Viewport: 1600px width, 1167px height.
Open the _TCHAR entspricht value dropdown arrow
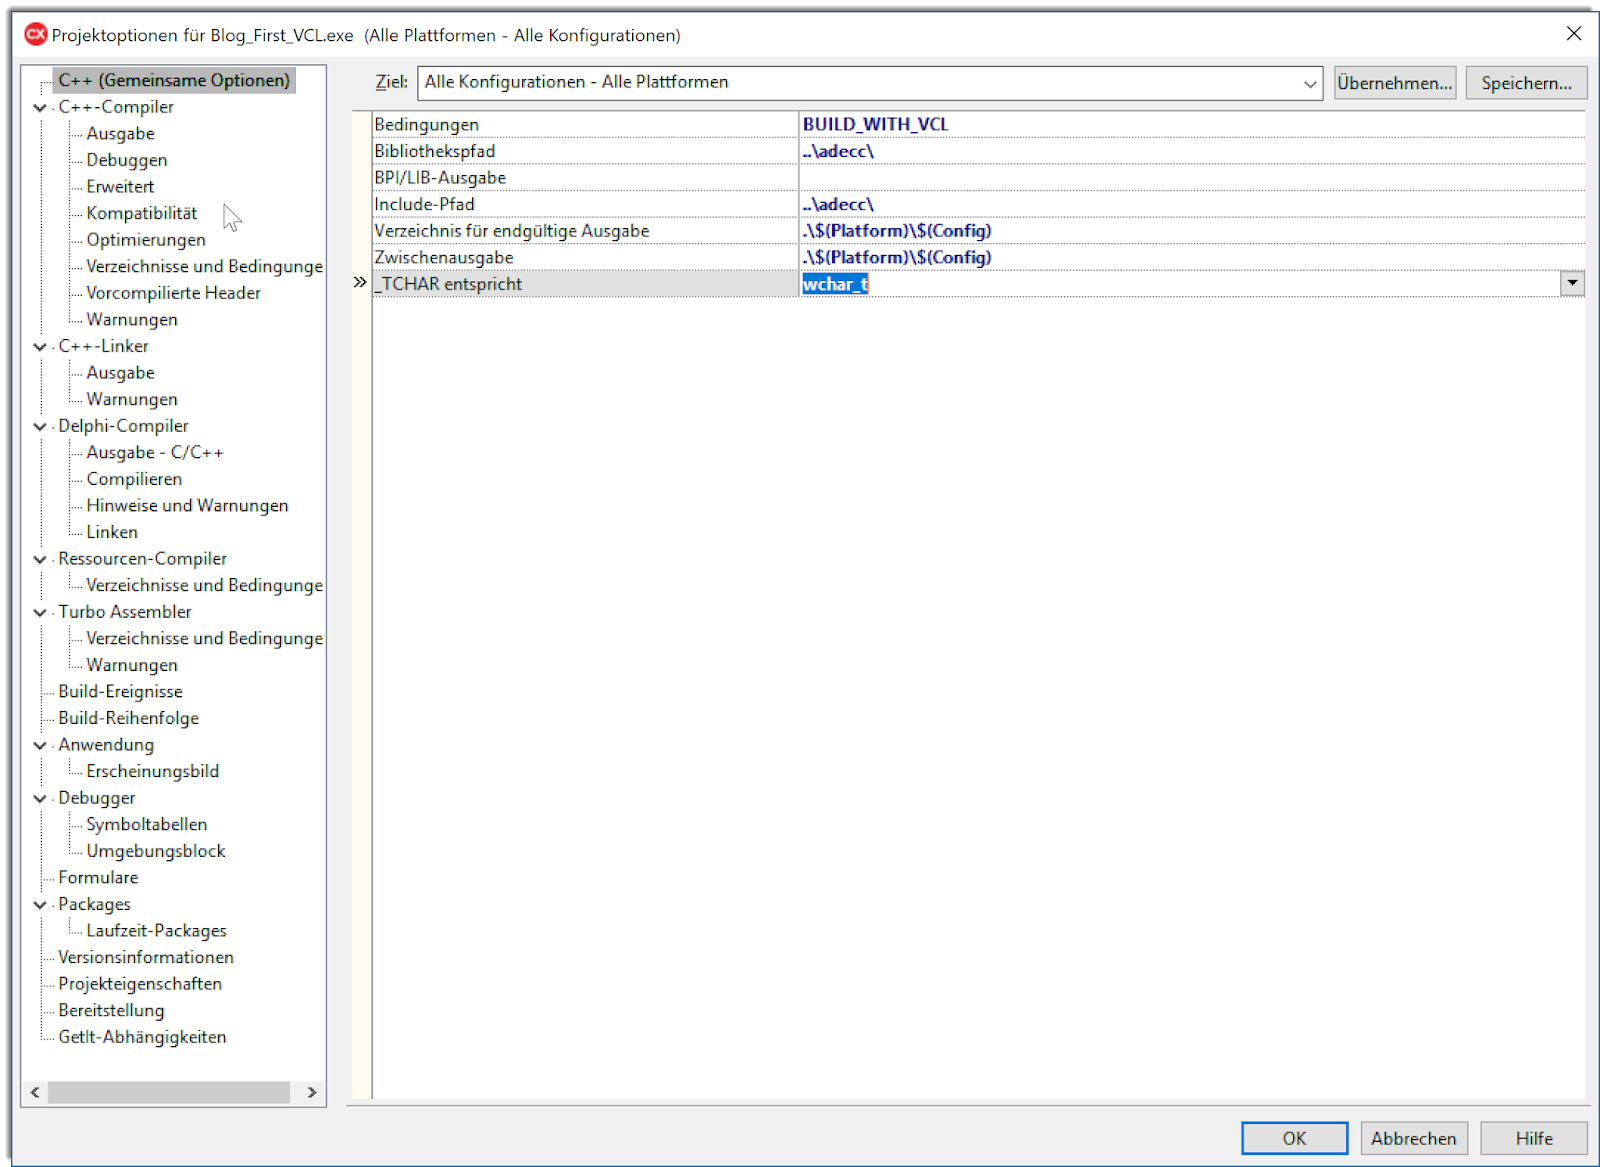click(1572, 283)
